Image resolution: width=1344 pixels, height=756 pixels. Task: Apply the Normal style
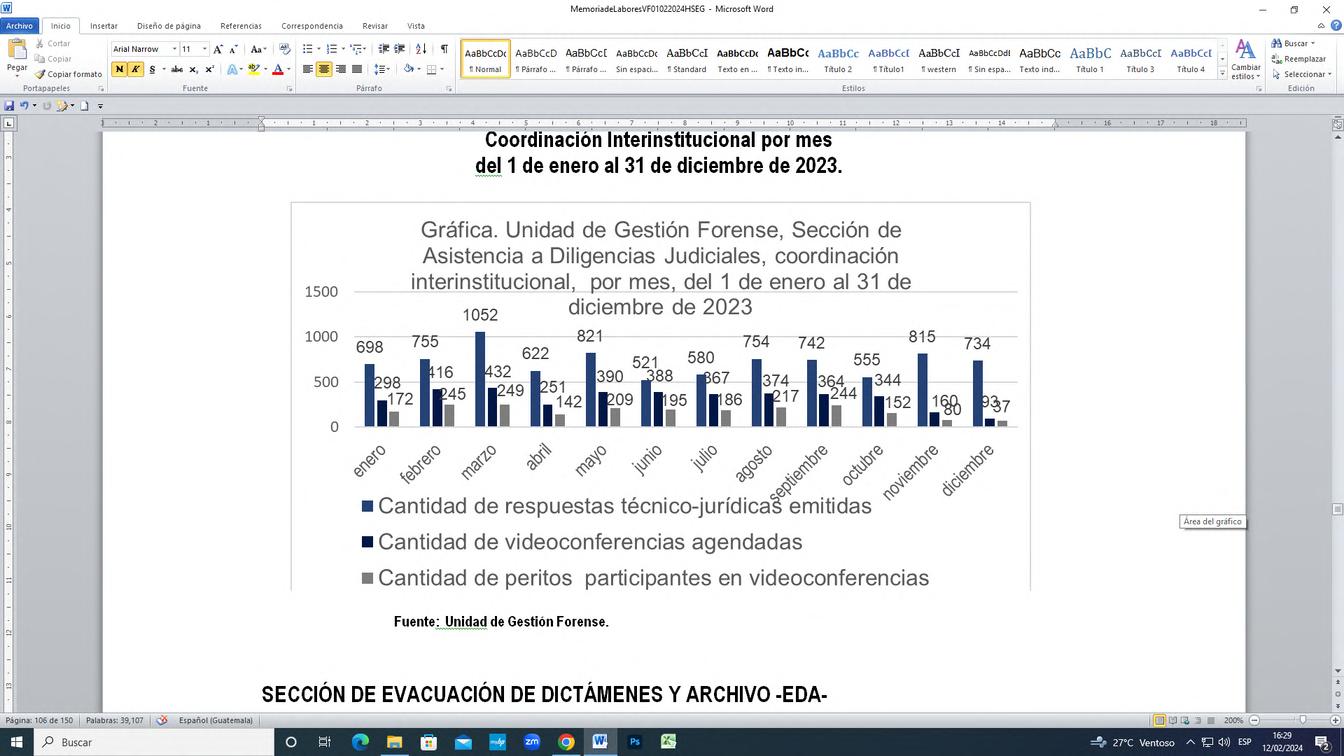tap(485, 59)
